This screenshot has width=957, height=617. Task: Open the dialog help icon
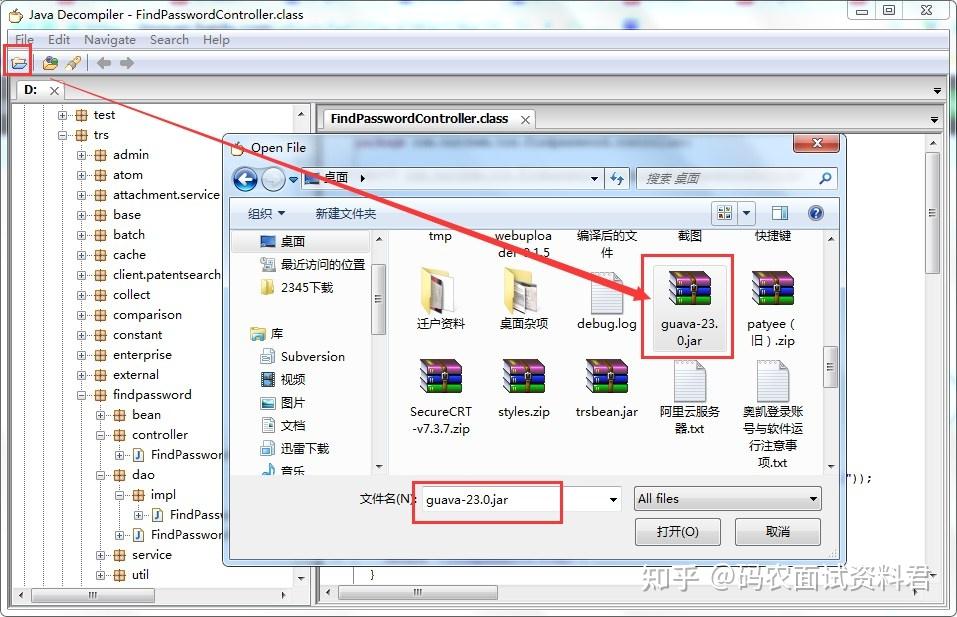tap(815, 213)
